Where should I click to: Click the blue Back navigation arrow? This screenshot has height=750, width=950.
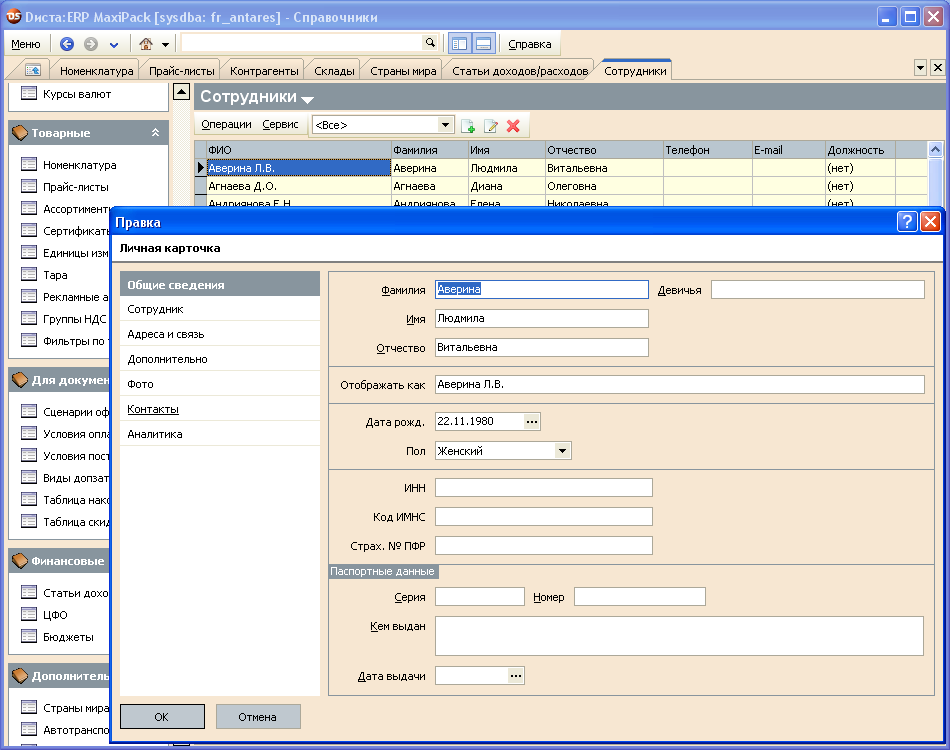click(67, 44)
